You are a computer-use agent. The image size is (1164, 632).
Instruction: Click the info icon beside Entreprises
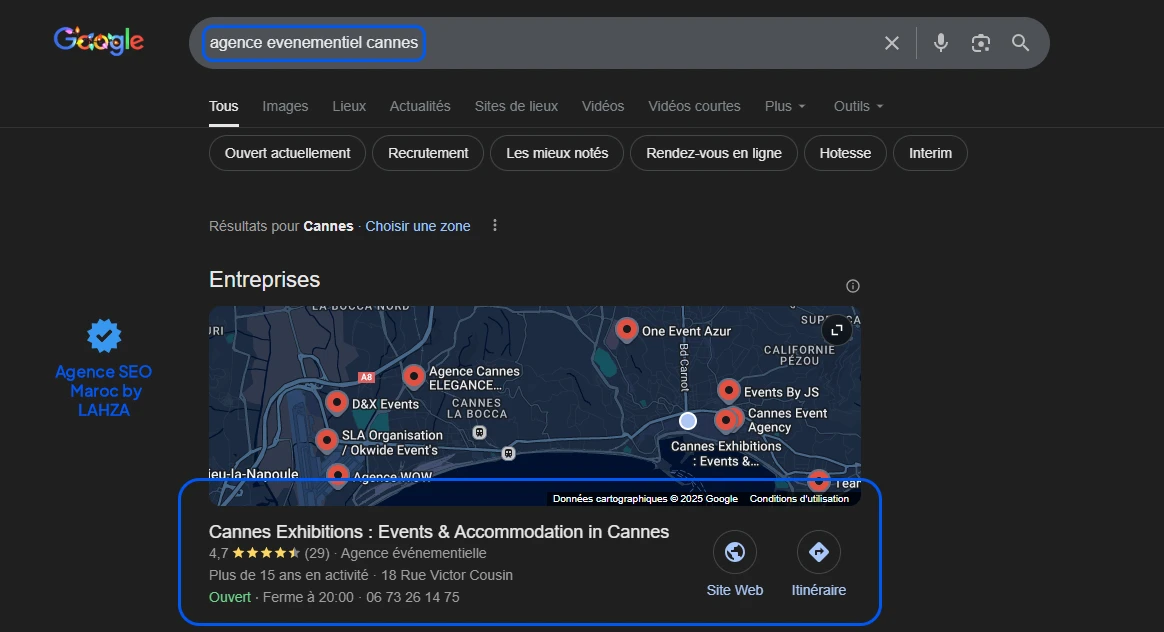point(853,286)
